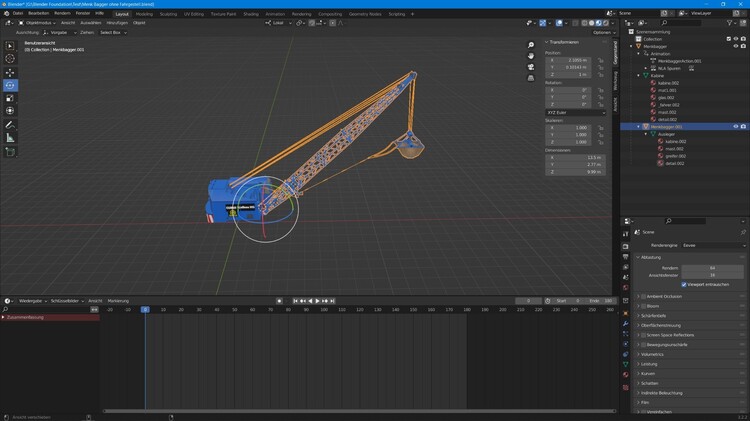Hide Menkbagger.001 using its eye icon
This screenshot has width=750, height=421.
[736, 127]
